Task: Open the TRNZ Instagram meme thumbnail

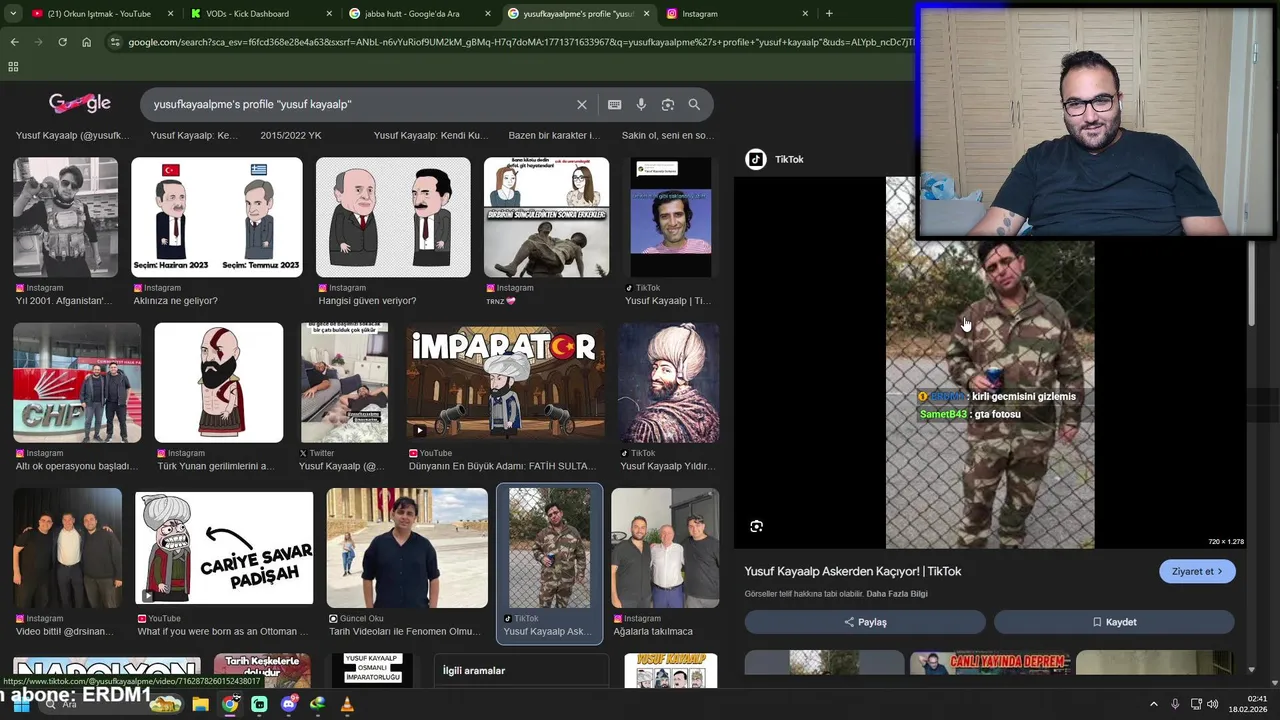Action: tap(546, 217)
